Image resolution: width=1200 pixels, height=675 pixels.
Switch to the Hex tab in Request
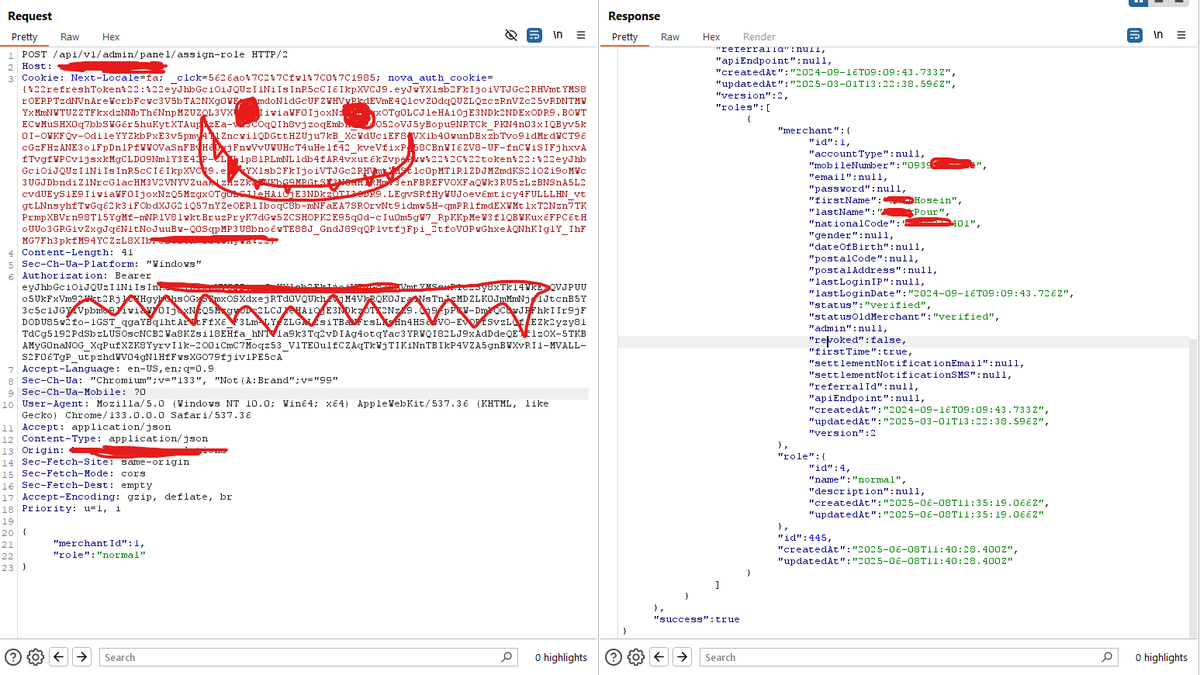point(111,37)
